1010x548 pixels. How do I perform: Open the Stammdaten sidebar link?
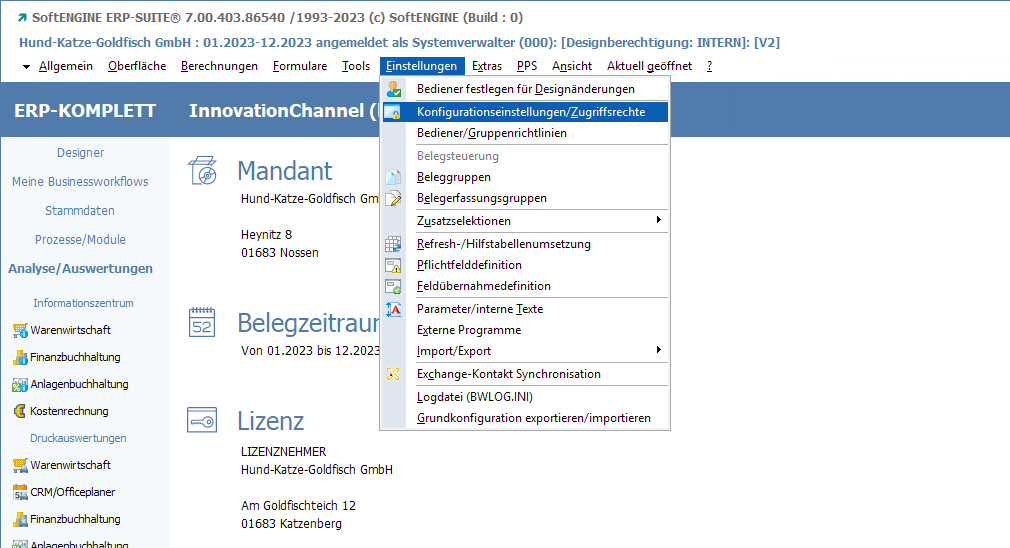tap(80, 211)
